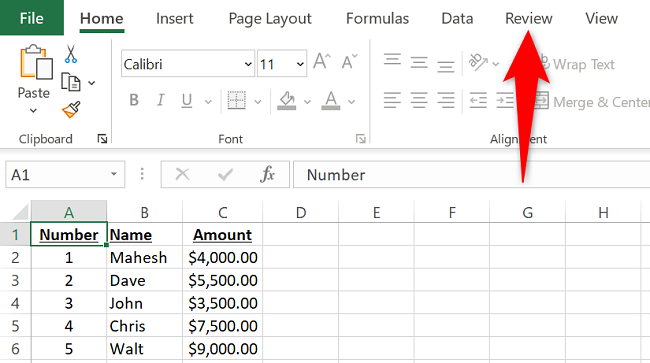Decrease indent in cell

point(478,100)
